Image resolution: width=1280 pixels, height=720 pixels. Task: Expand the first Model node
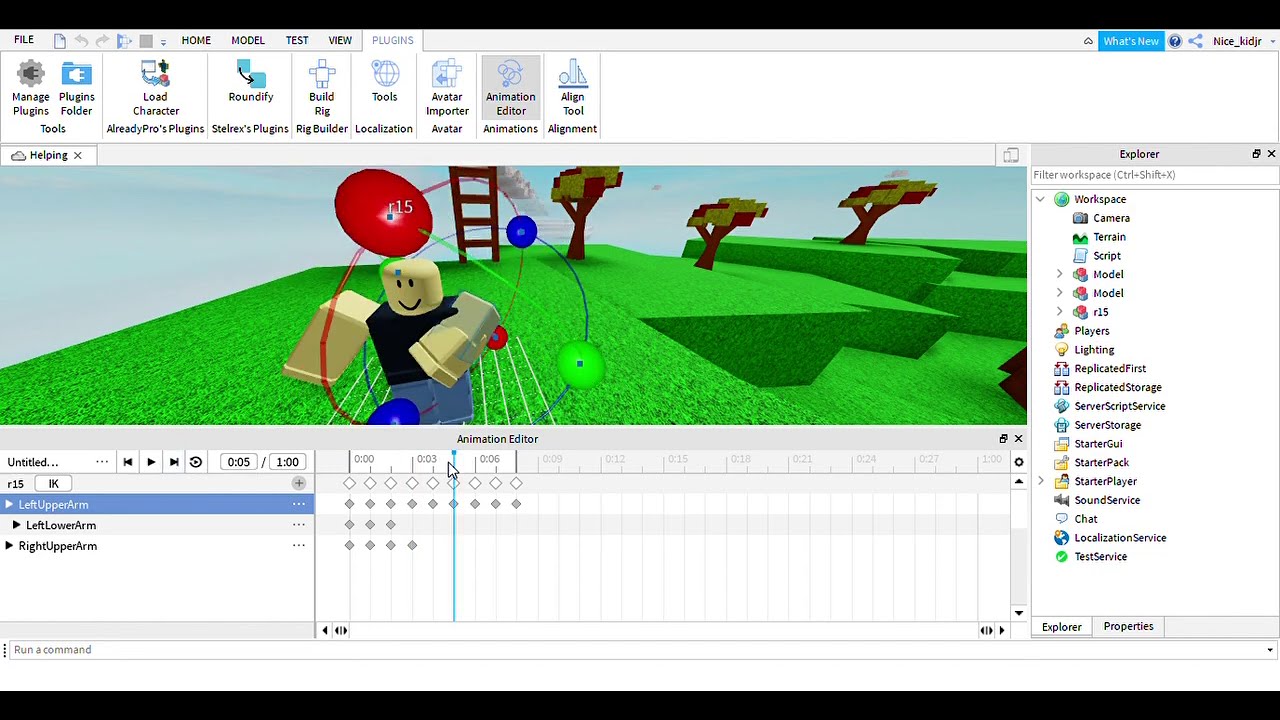pos(1060,274)
